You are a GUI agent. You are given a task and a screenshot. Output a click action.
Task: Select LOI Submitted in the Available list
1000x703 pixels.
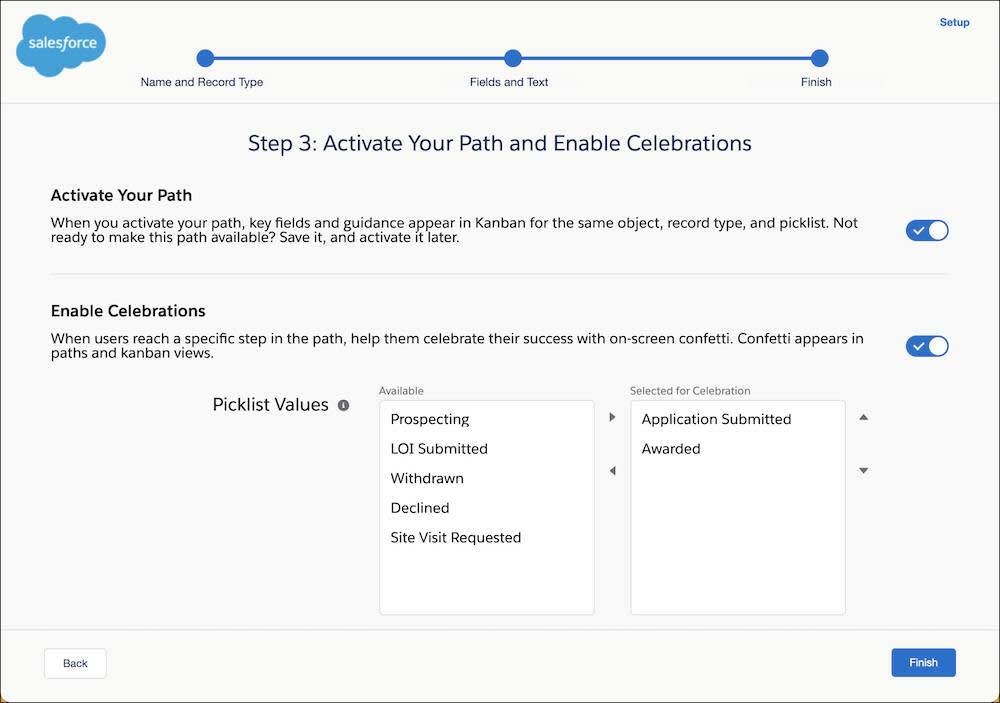[487, 448]
